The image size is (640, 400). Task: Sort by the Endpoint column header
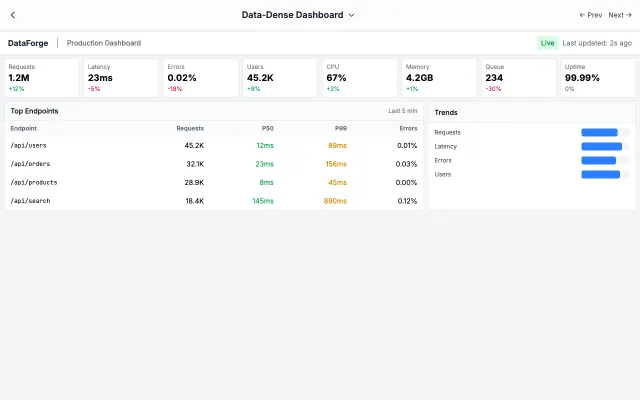(24, 128)
